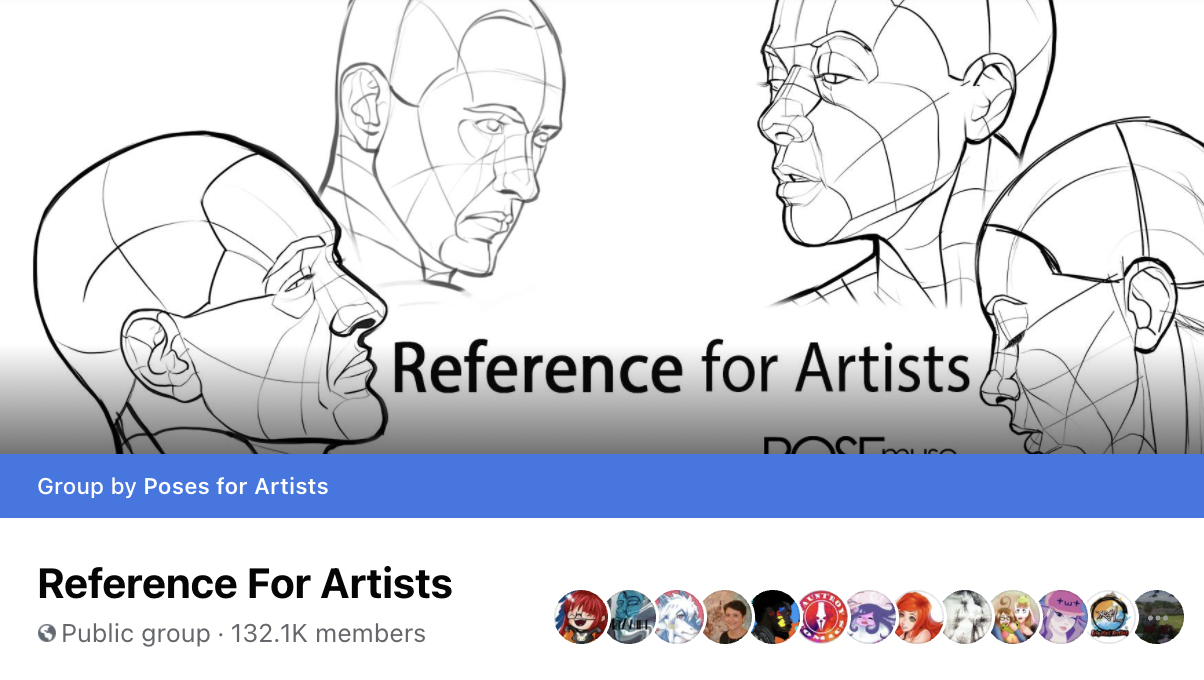The image size is (1204, 680).
Task: Open the dark silhouette with colorful face avatar
Action: [774, 616]
